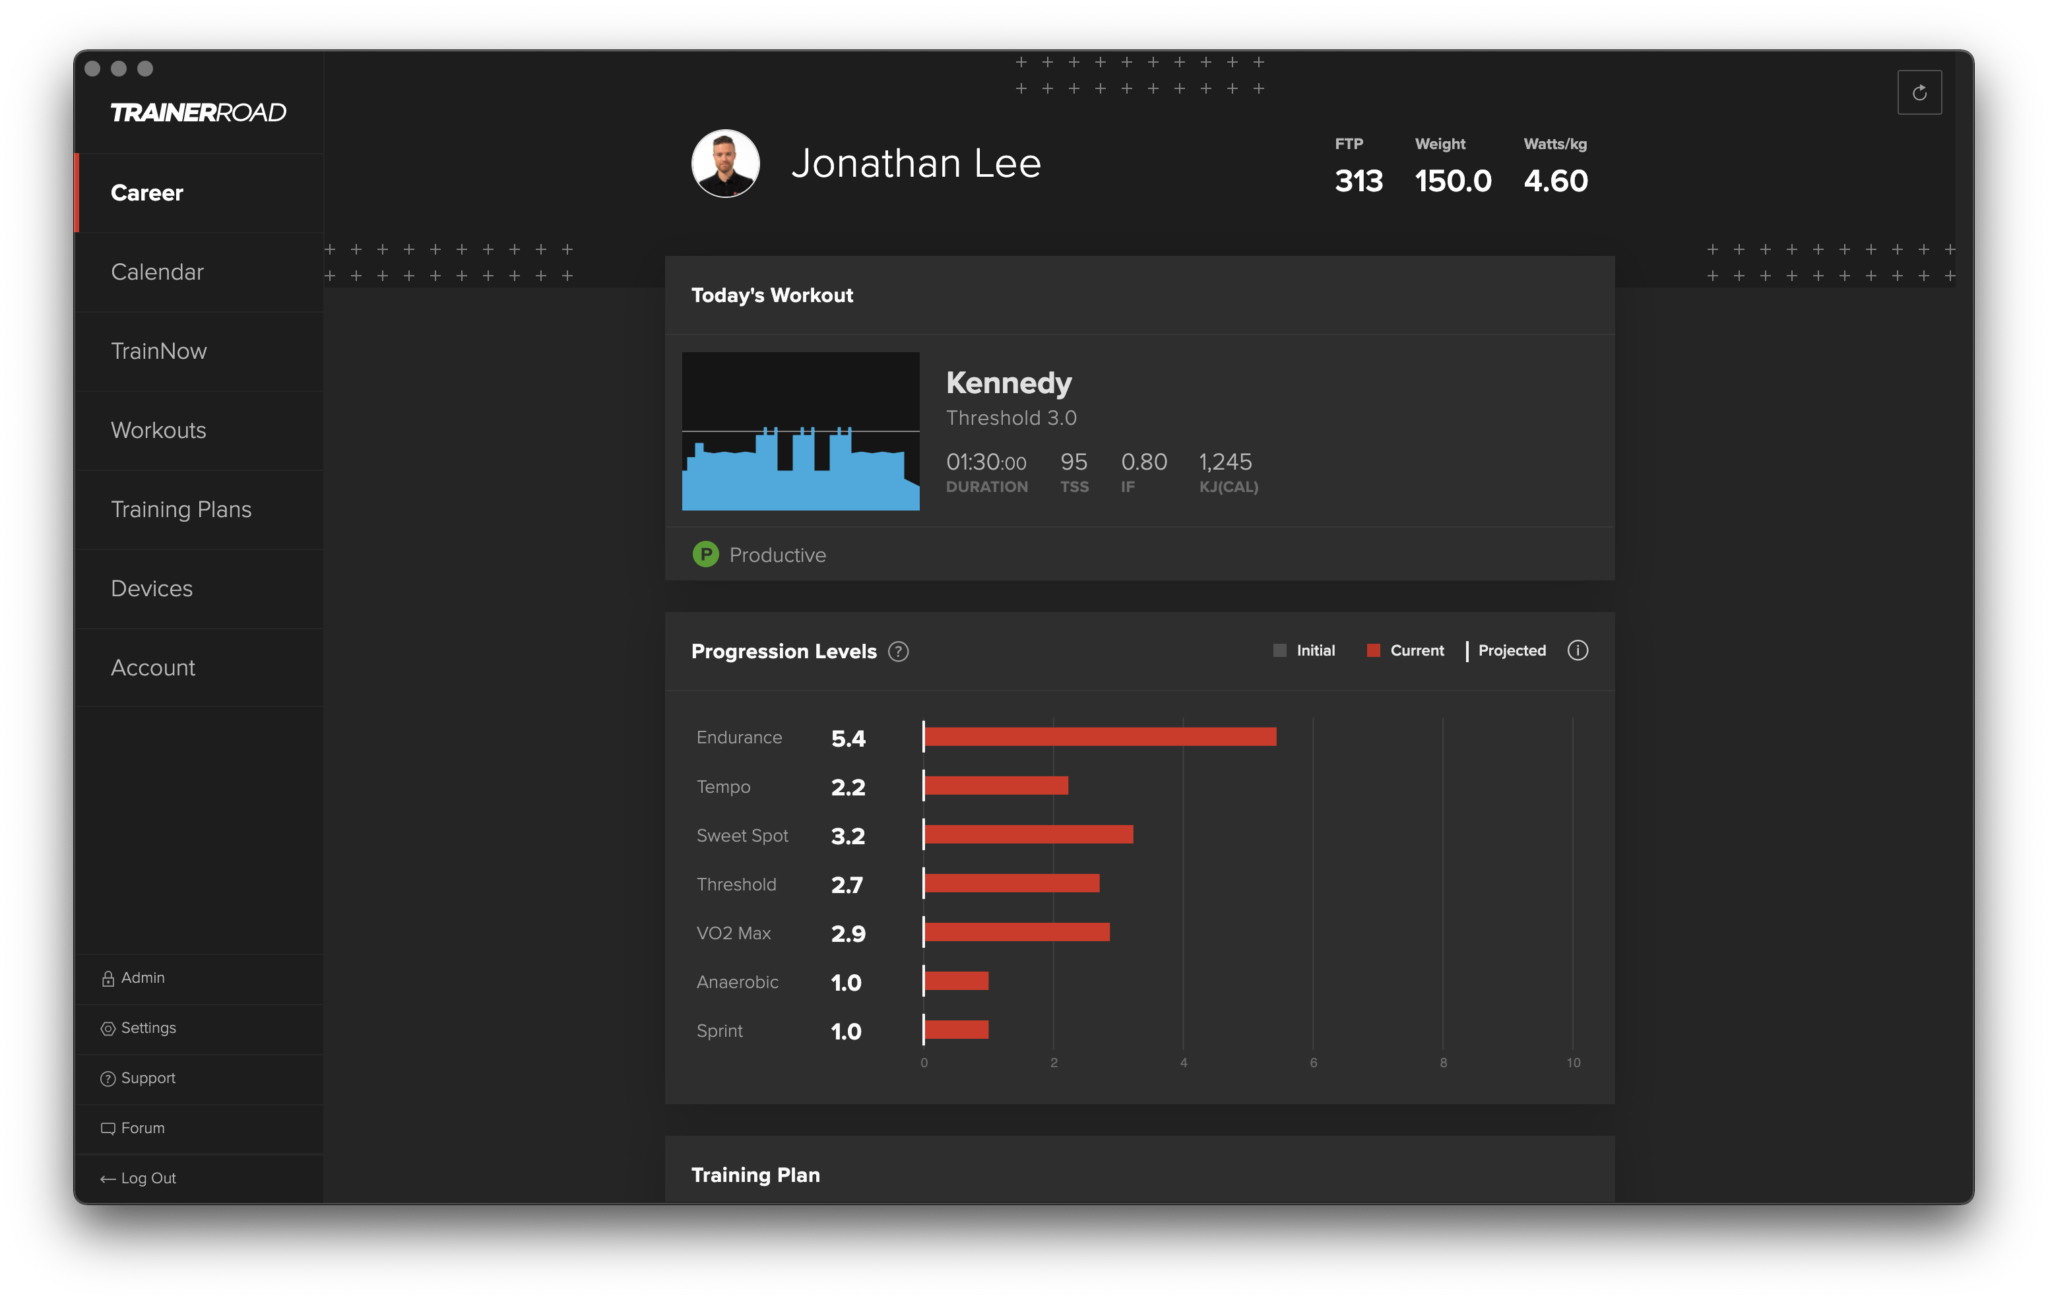
Task: Go to the TrainNow page
Action: (x=159, y=351)
